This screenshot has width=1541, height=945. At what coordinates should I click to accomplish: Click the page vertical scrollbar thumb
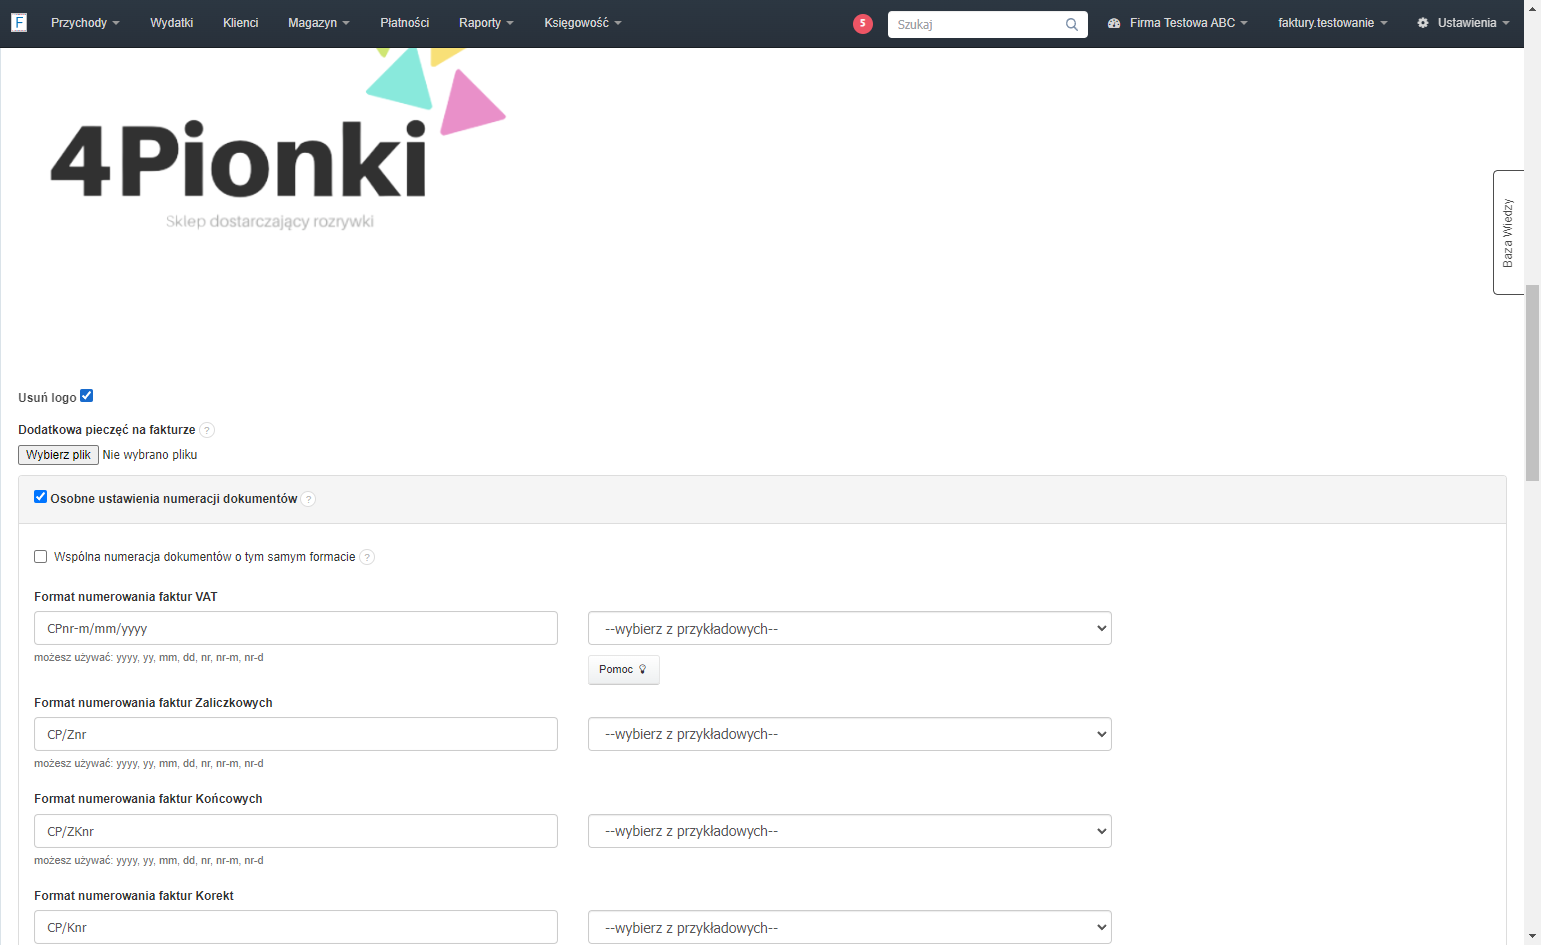(1532, 383)
